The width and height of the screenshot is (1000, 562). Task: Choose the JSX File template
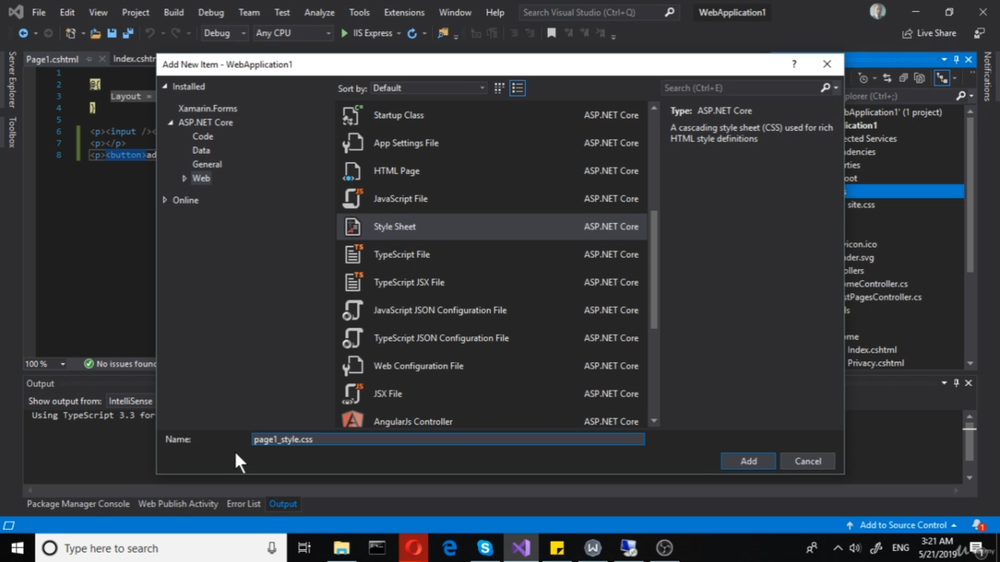tap(491, 394)
